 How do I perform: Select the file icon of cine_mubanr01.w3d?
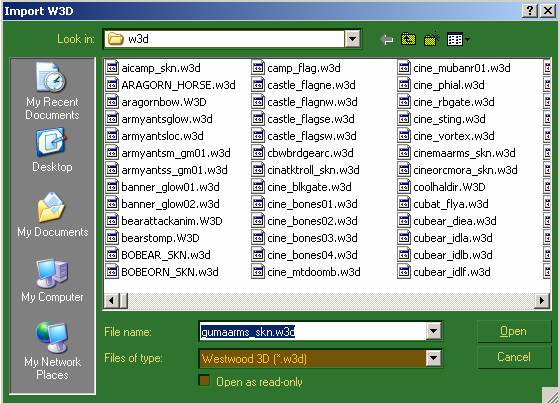(404, 68)
